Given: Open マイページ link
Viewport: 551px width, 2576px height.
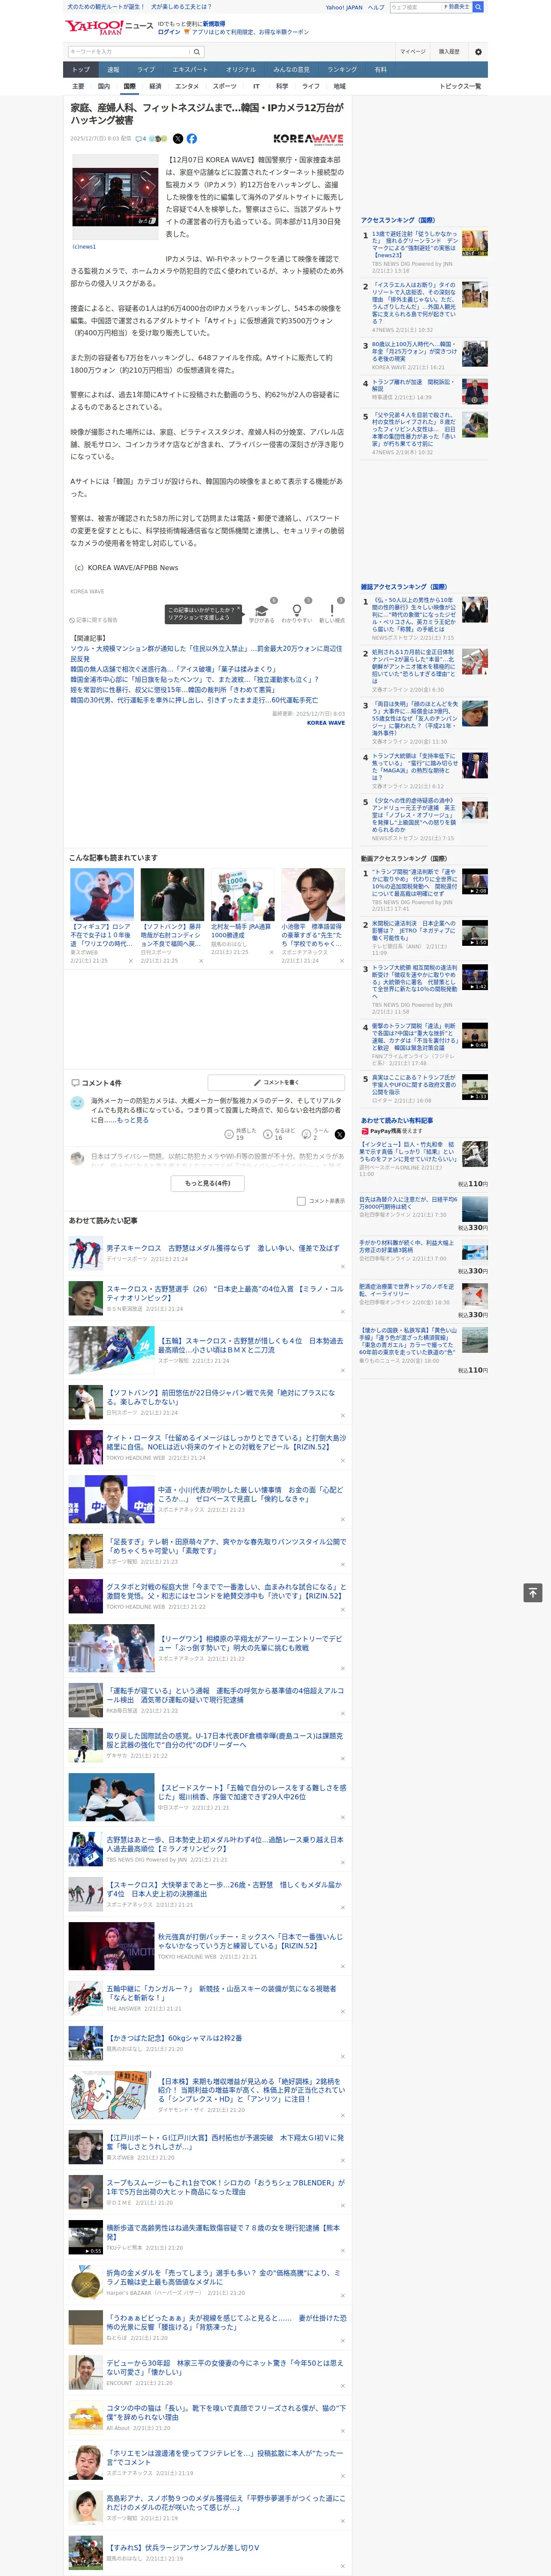Looking at the screenshot, I should coord(413,51).
